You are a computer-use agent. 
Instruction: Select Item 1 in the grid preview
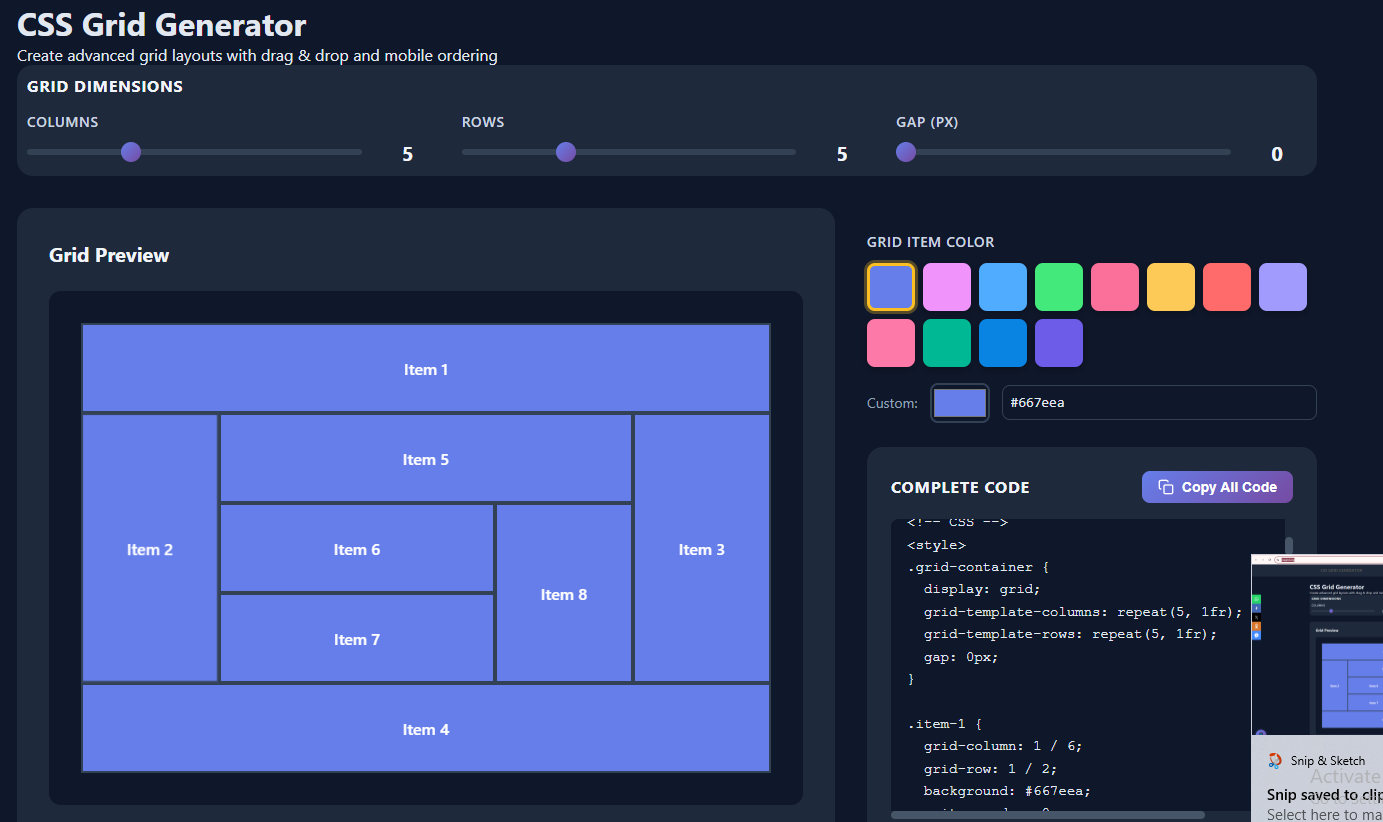pos(426,368)
